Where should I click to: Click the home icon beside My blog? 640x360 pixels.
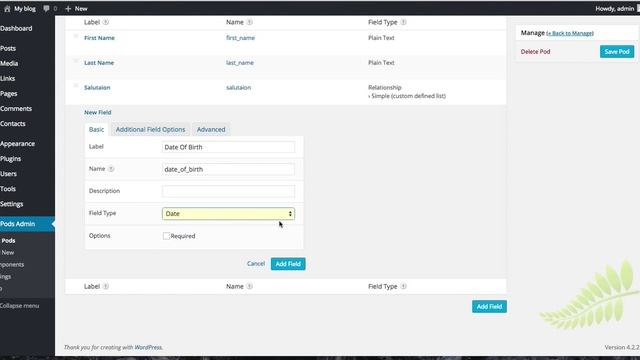(x=7, y=9)
